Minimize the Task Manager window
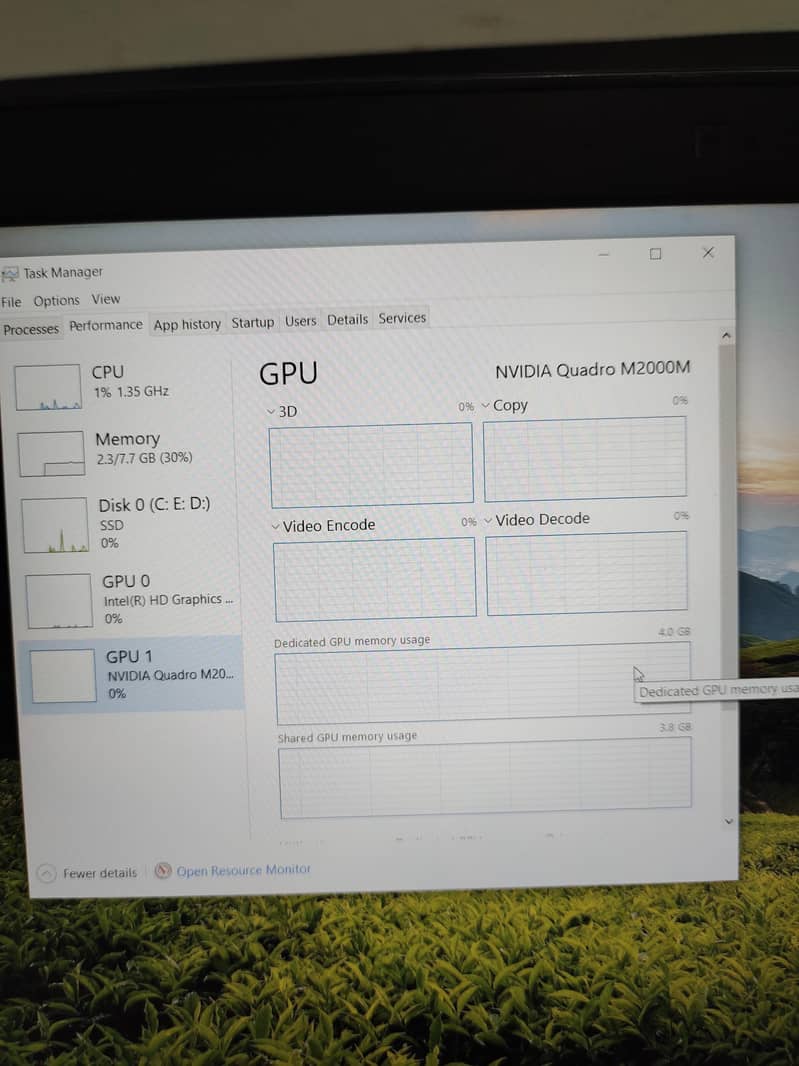 point(603,254)
